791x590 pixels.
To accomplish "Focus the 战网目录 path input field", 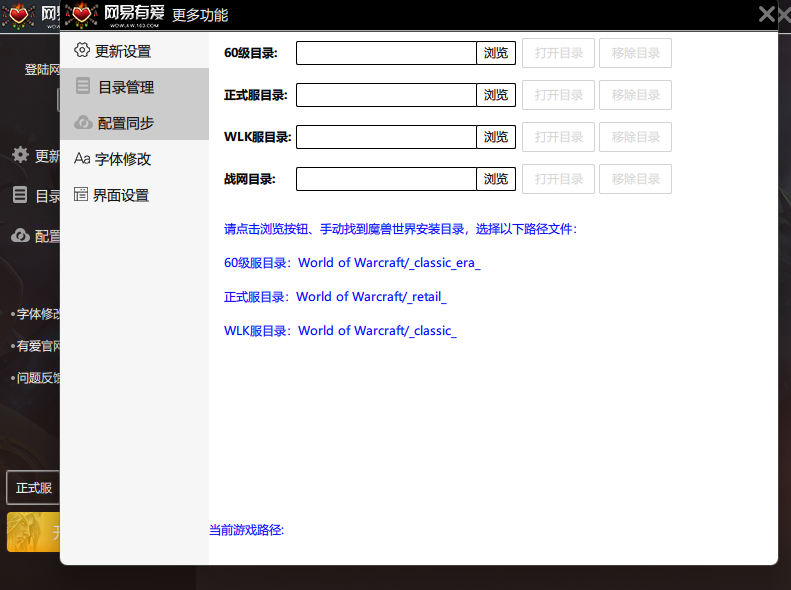I will click(x=386, y=179).
